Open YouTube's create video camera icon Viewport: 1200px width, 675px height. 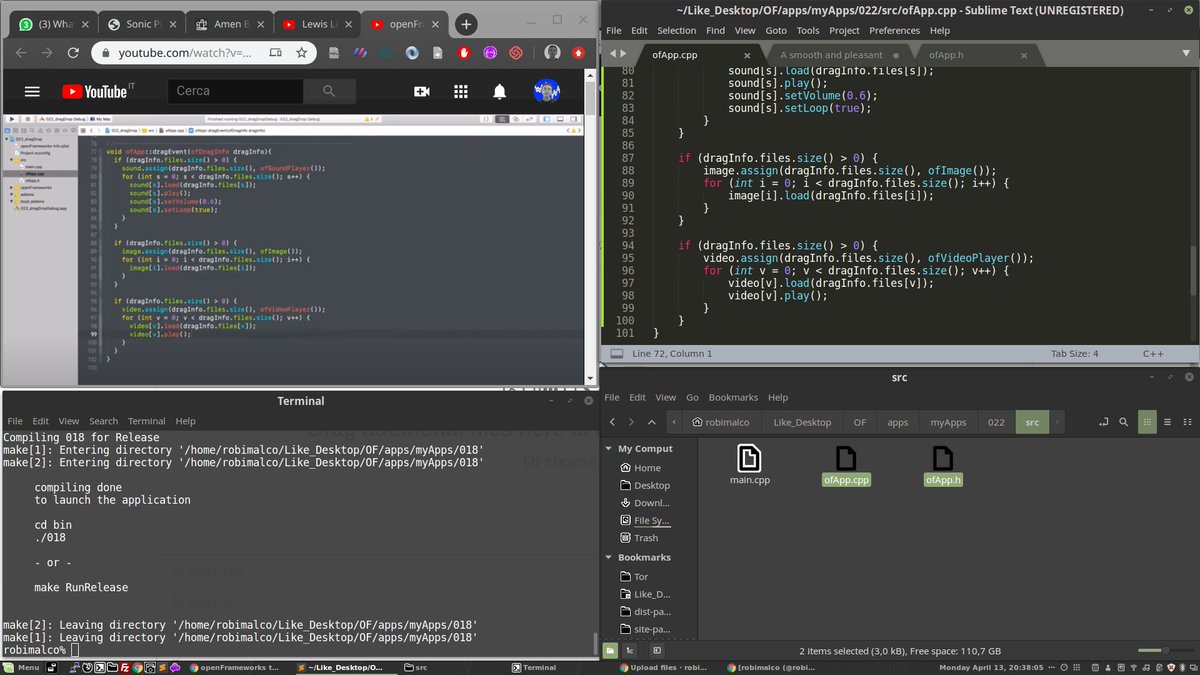(x=422, y=91)
